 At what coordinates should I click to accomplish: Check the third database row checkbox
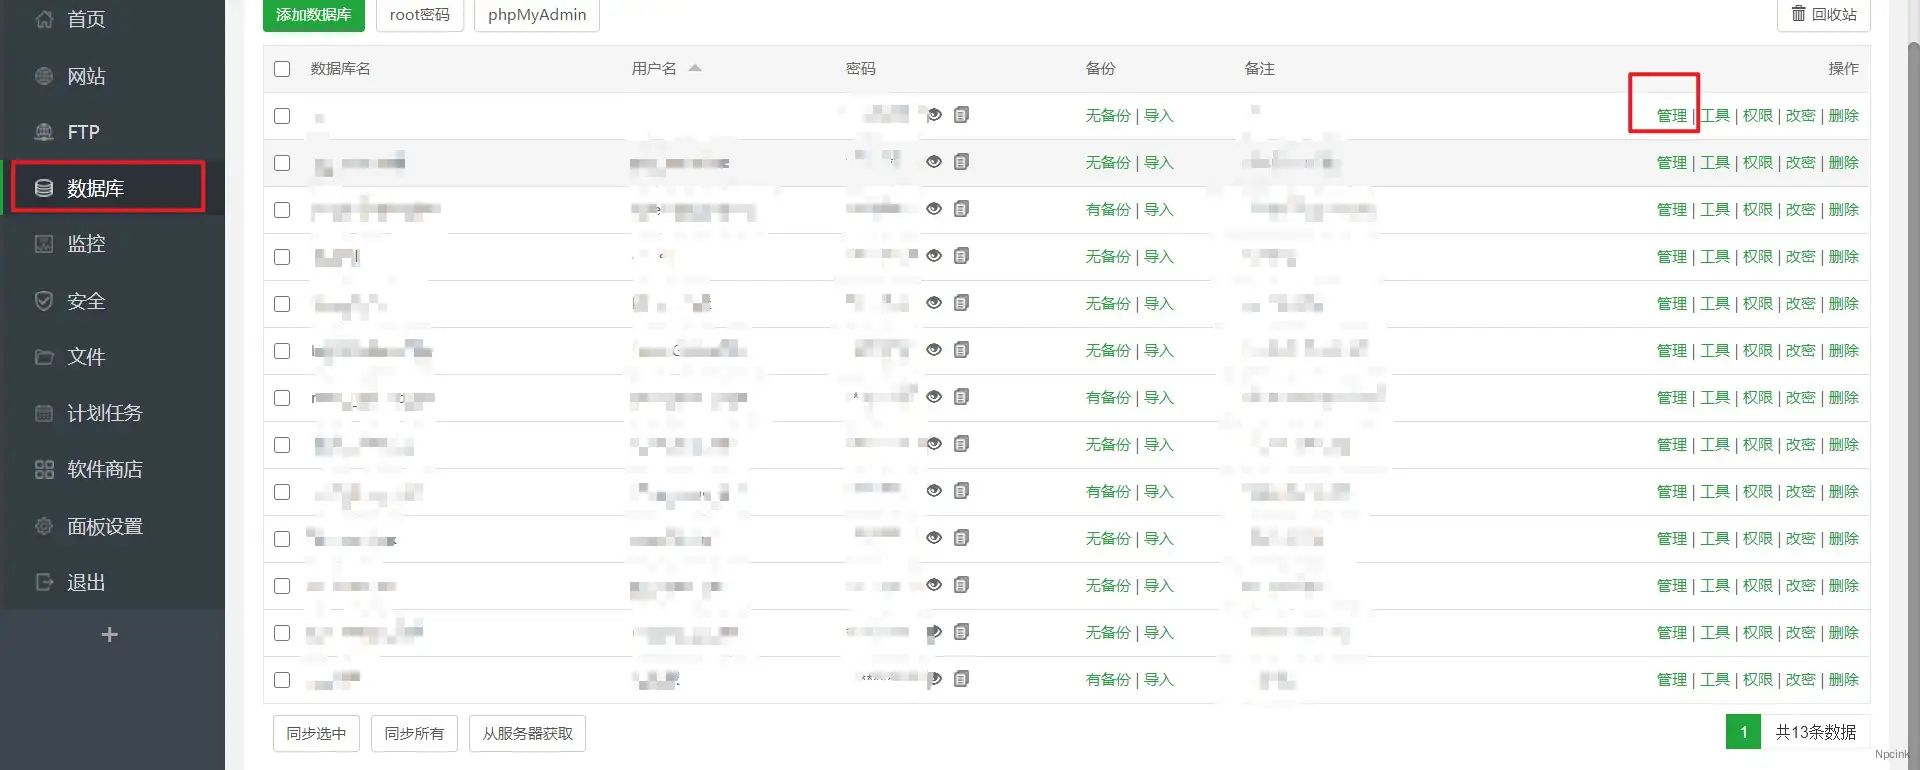(282, 210)
